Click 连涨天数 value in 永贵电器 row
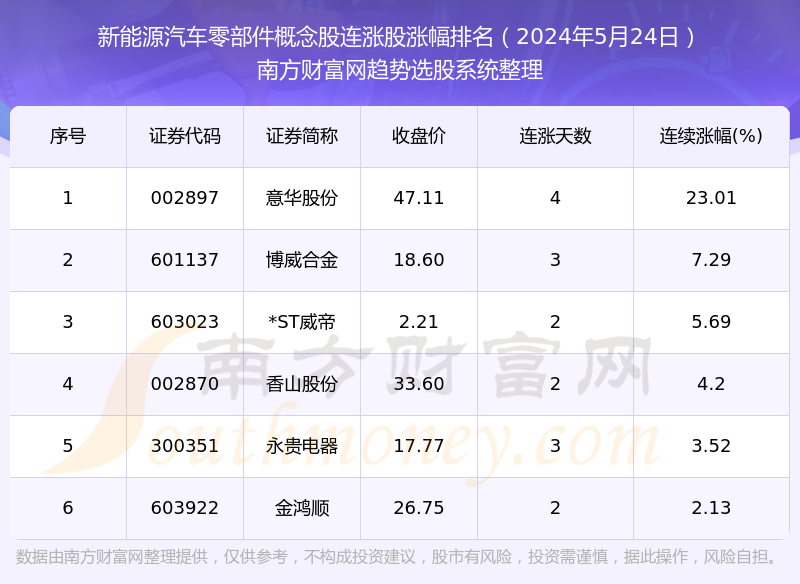 [555, 446]
